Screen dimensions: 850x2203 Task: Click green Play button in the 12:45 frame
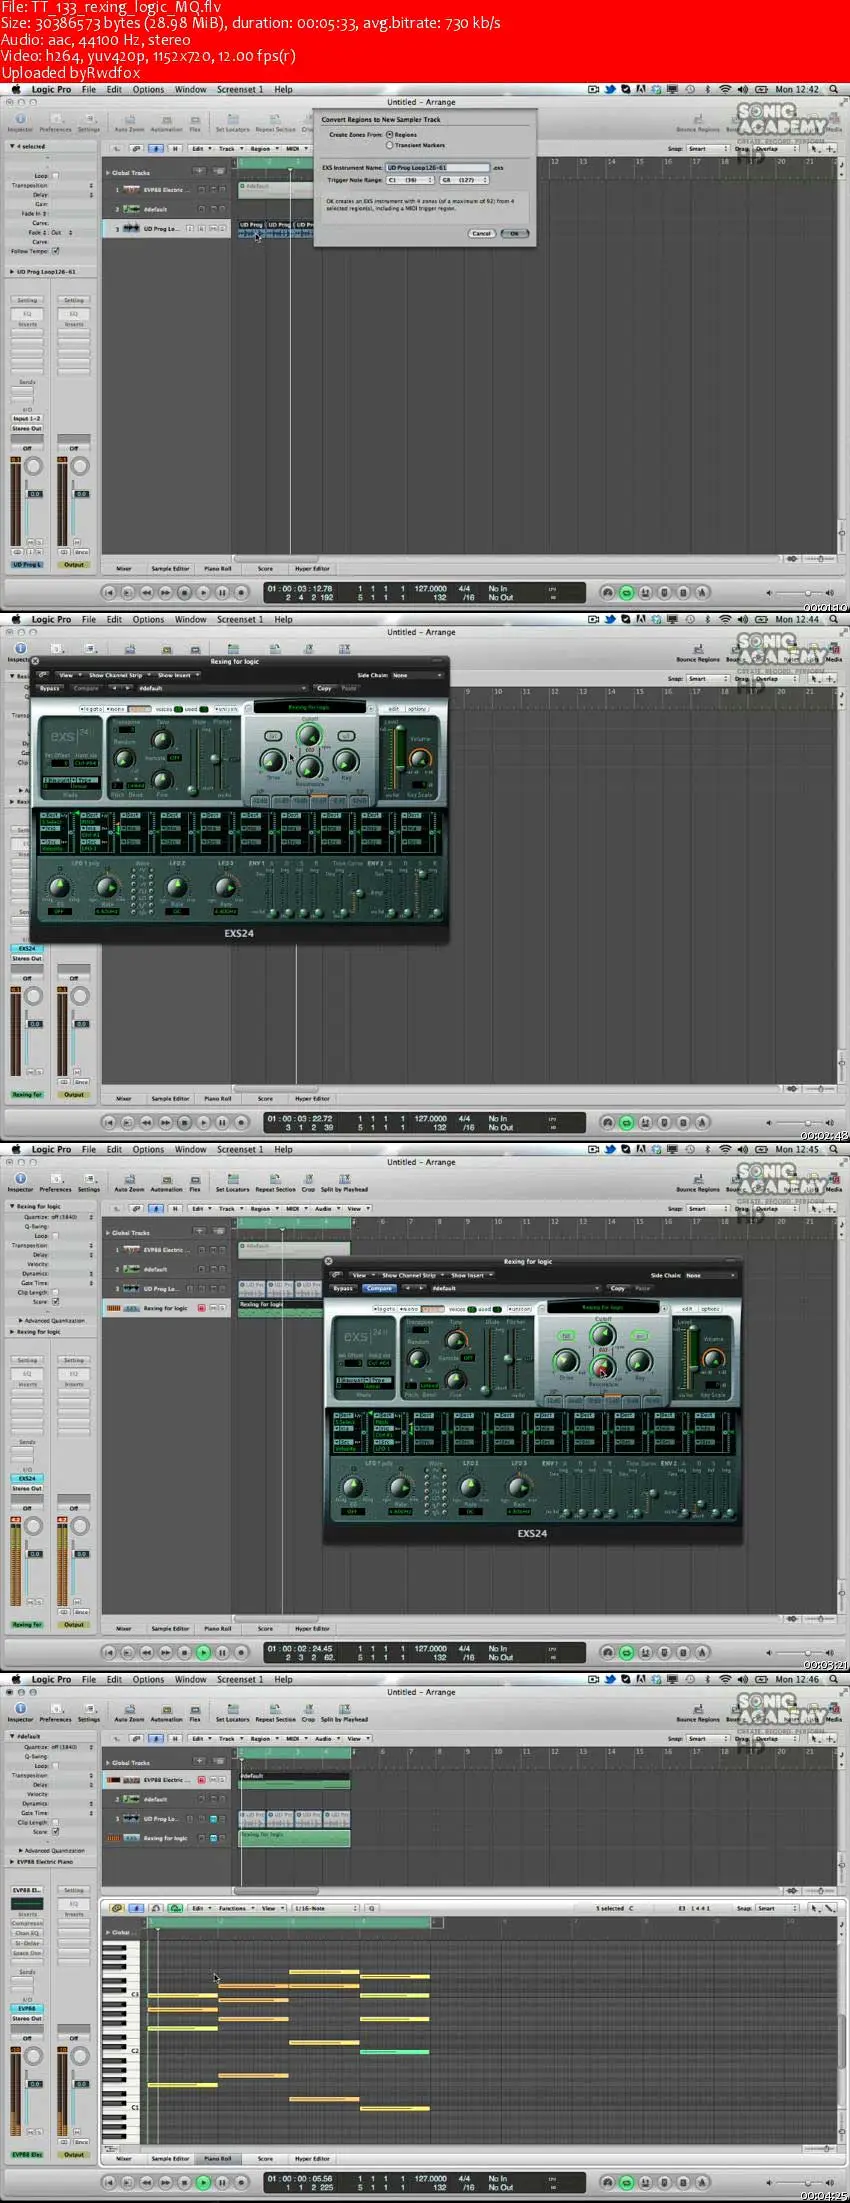[x=203, y=1652]
